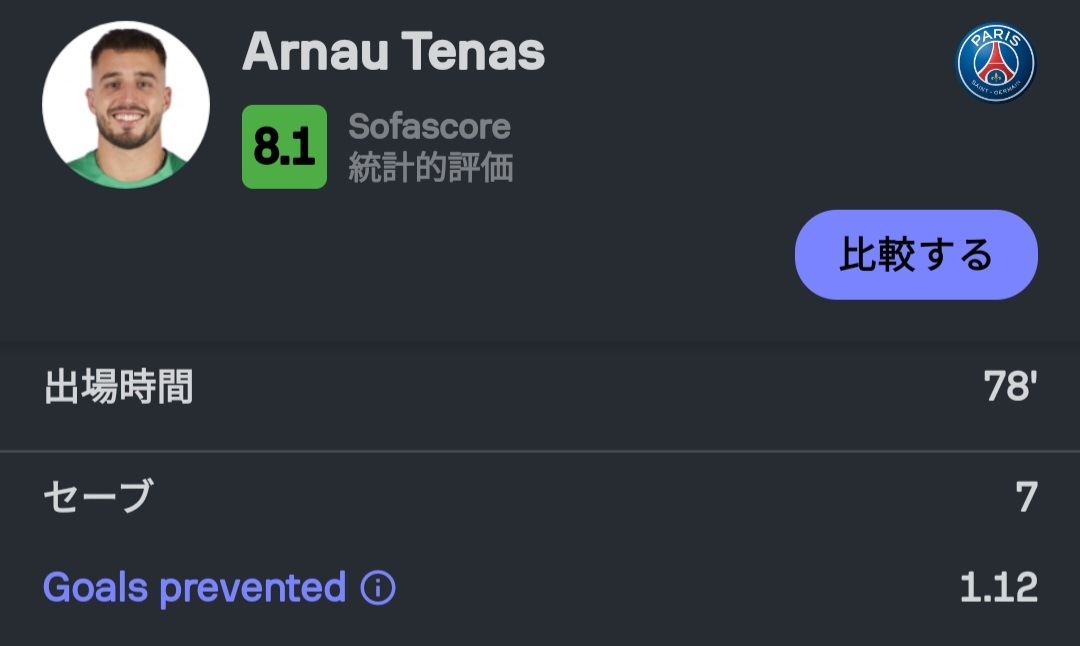Tap Arnau Tenas's profile photo

126,105
